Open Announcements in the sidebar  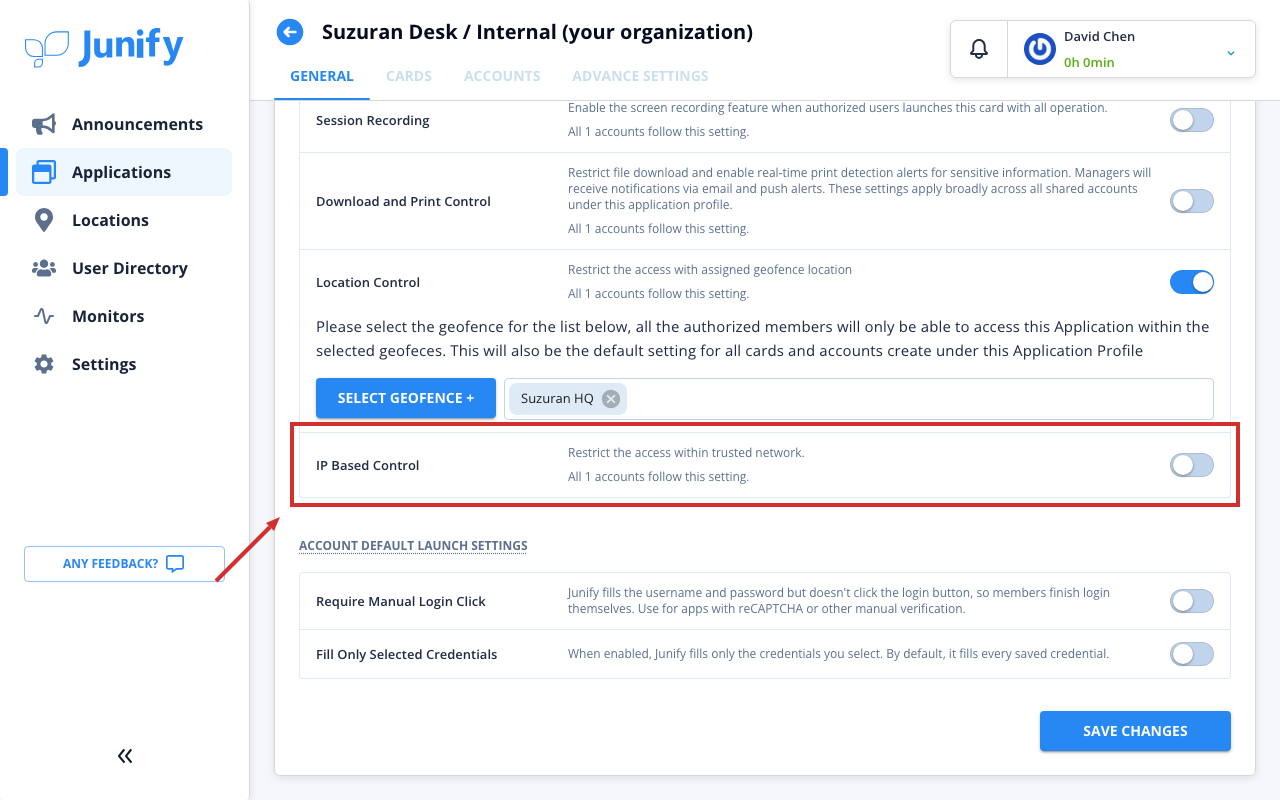click(124, 124)
